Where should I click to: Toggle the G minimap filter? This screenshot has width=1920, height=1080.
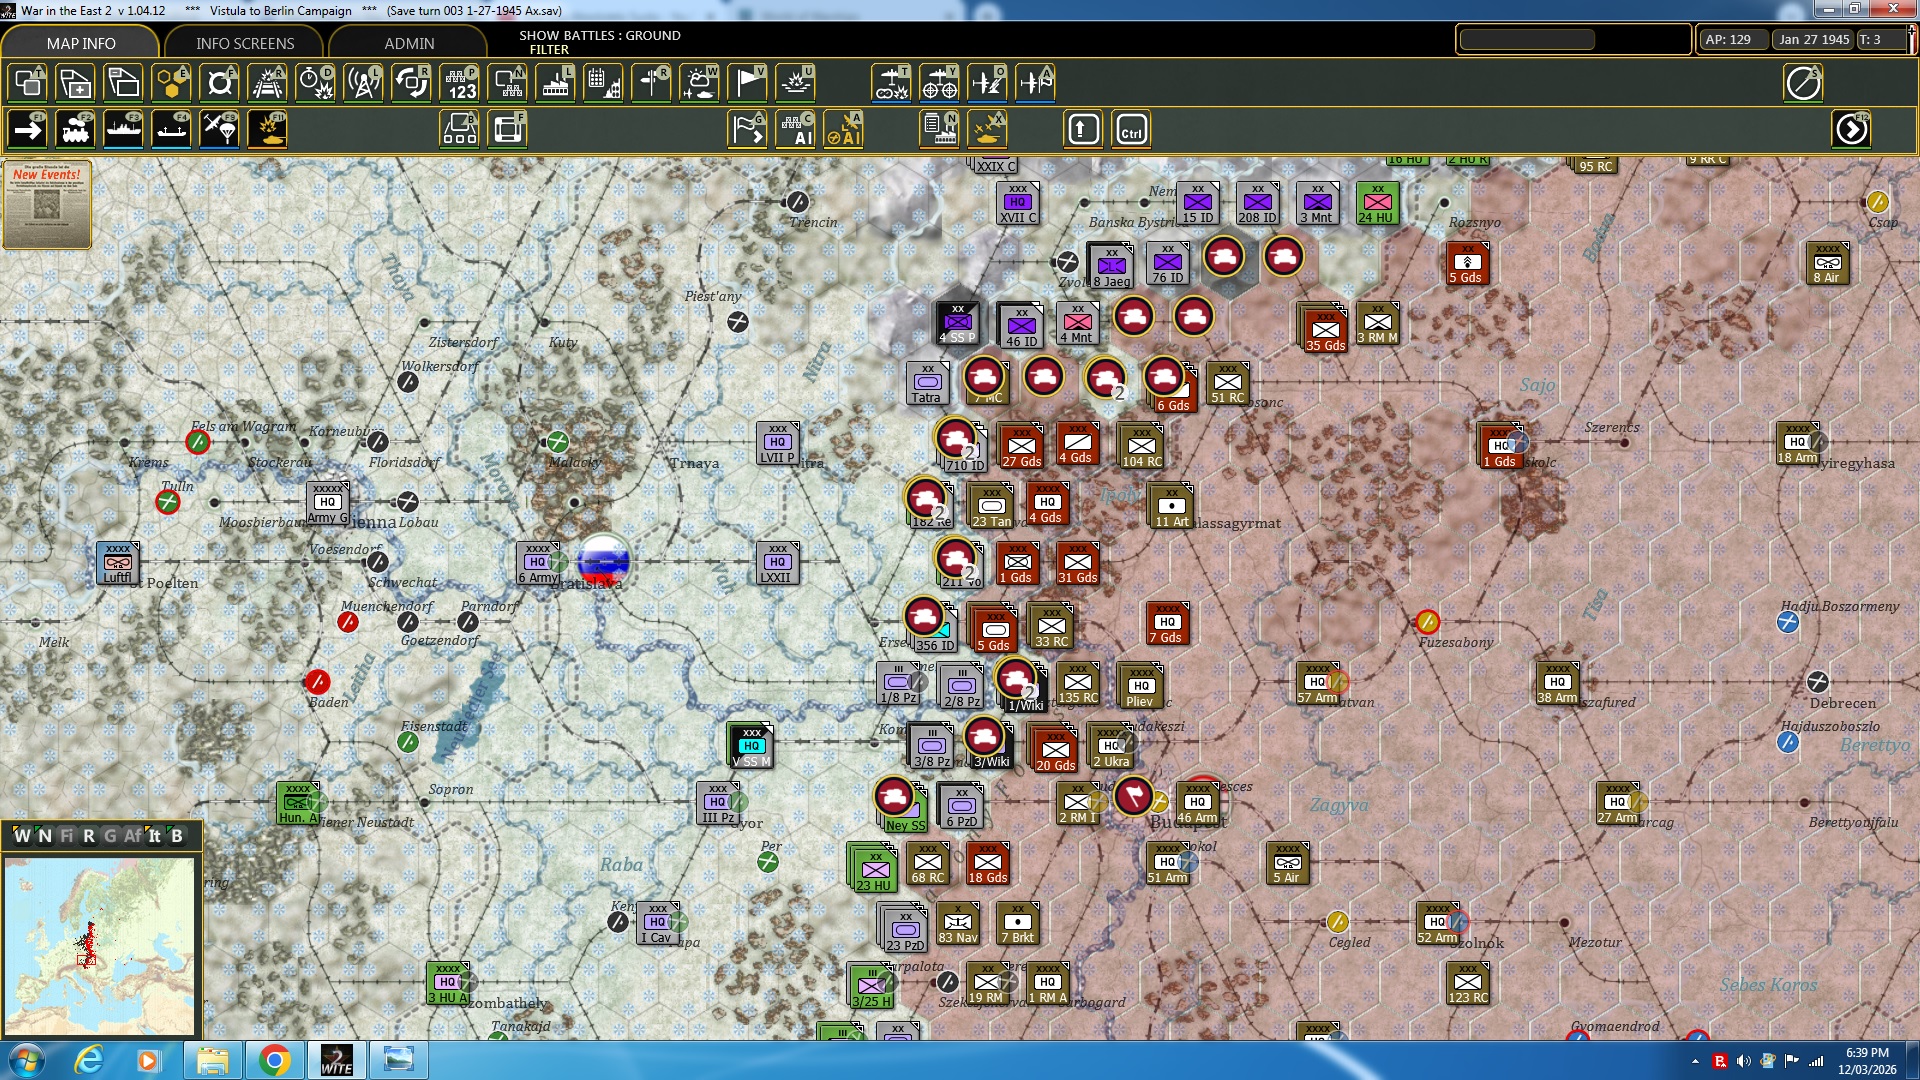110,836
